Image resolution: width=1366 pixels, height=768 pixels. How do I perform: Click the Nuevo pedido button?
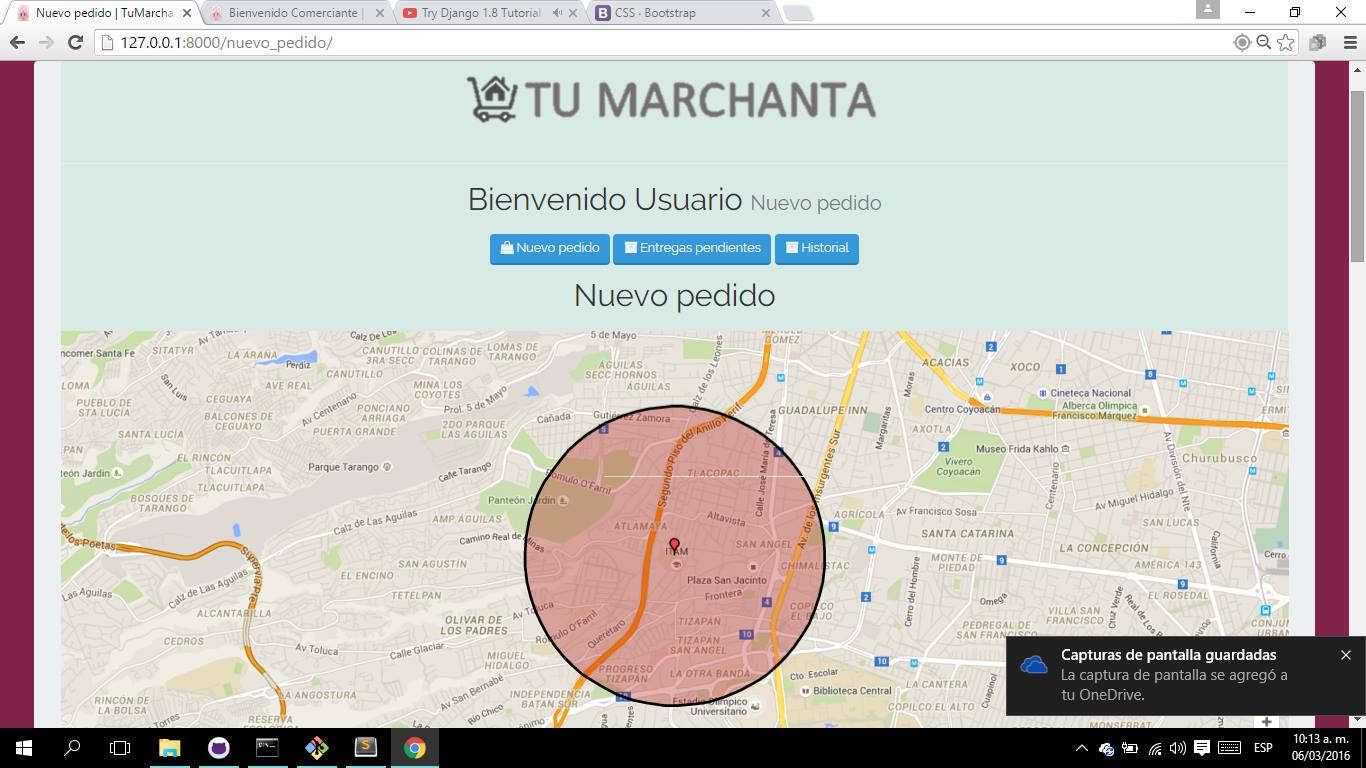[x=550, y=248]
